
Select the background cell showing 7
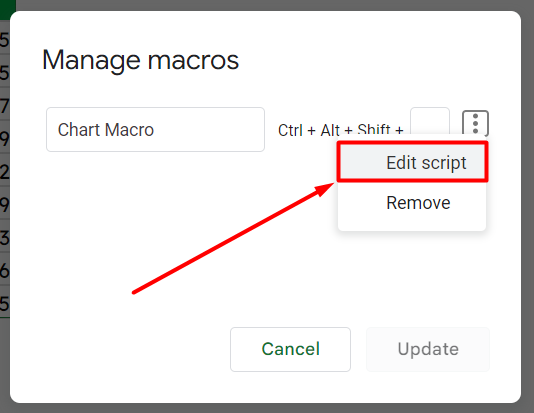pos(4,105)
